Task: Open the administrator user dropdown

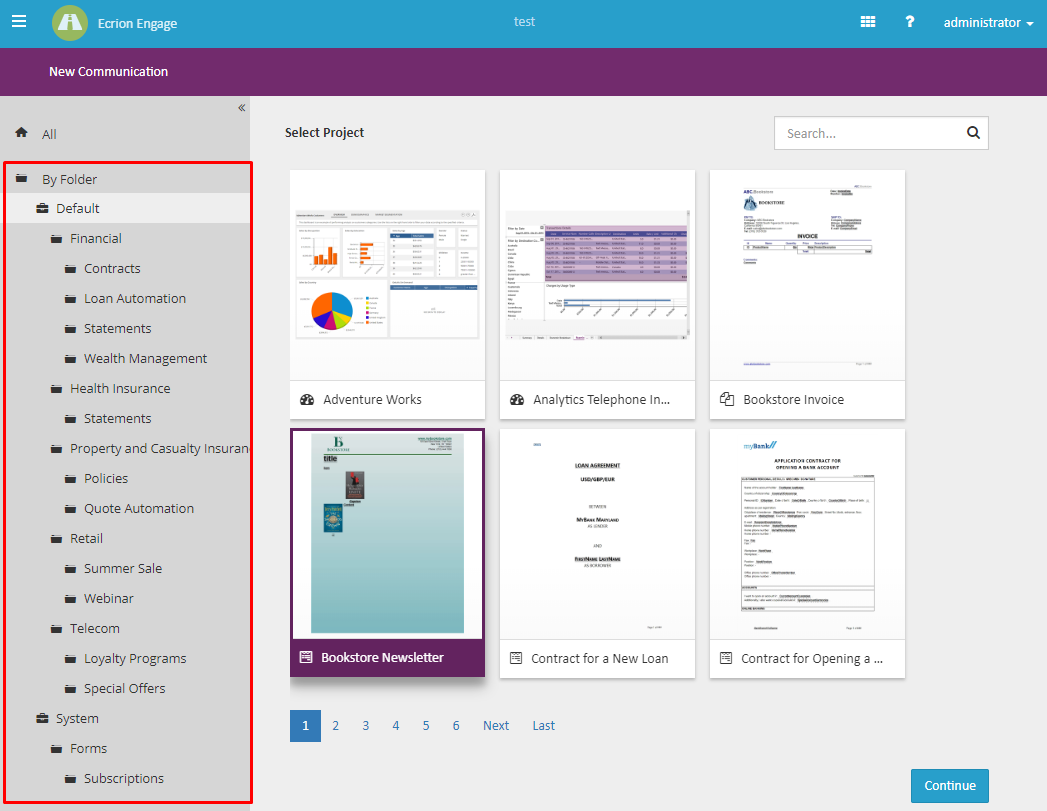Action: 988,22
